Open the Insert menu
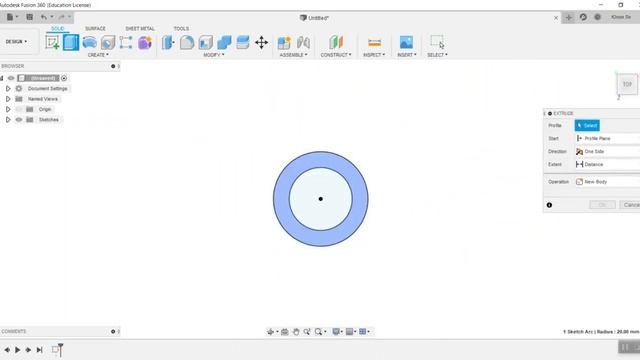 407,55
